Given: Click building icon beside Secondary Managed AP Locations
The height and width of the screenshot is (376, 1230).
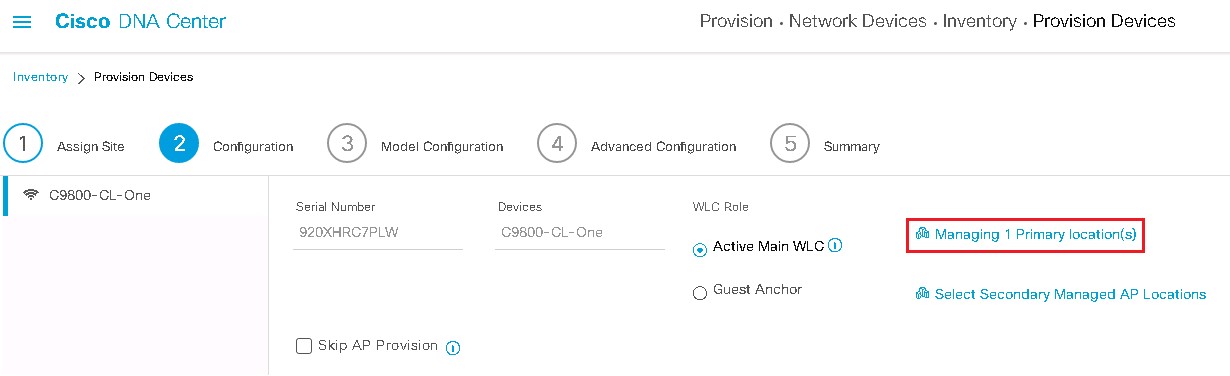Looking at the screenshot, I should (x=922, y=294).
